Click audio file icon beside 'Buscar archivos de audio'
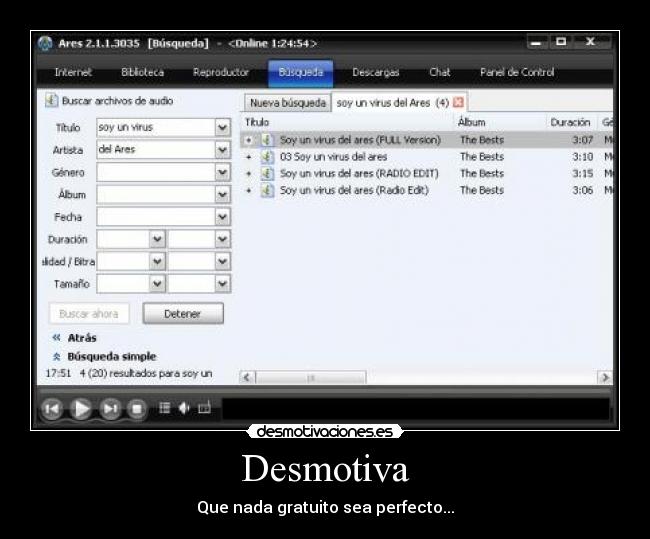This screenshot has width=650, height=539. tap(51, 100)
